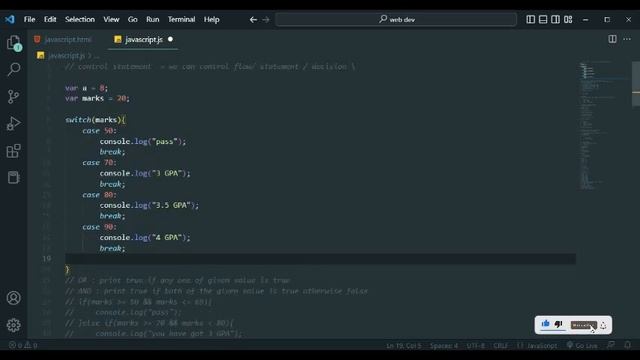Click the subscribe label in the feedback overlay
The image size is (640, 360).
pos(583,325)
